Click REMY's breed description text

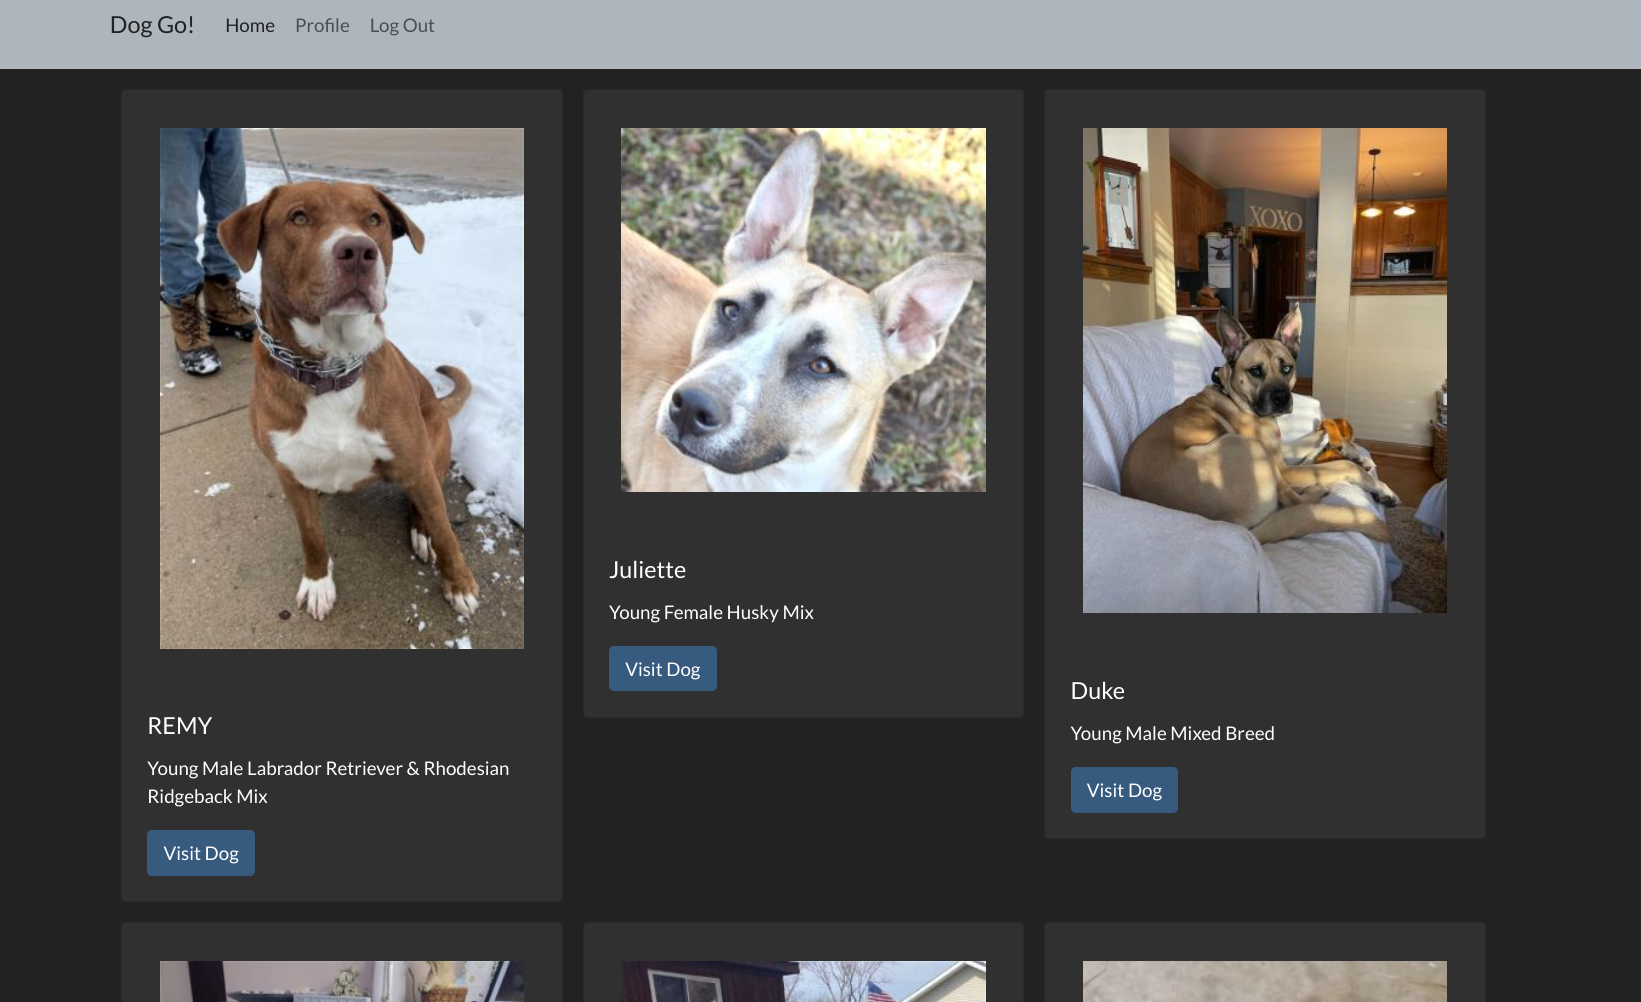click(328, 781)
